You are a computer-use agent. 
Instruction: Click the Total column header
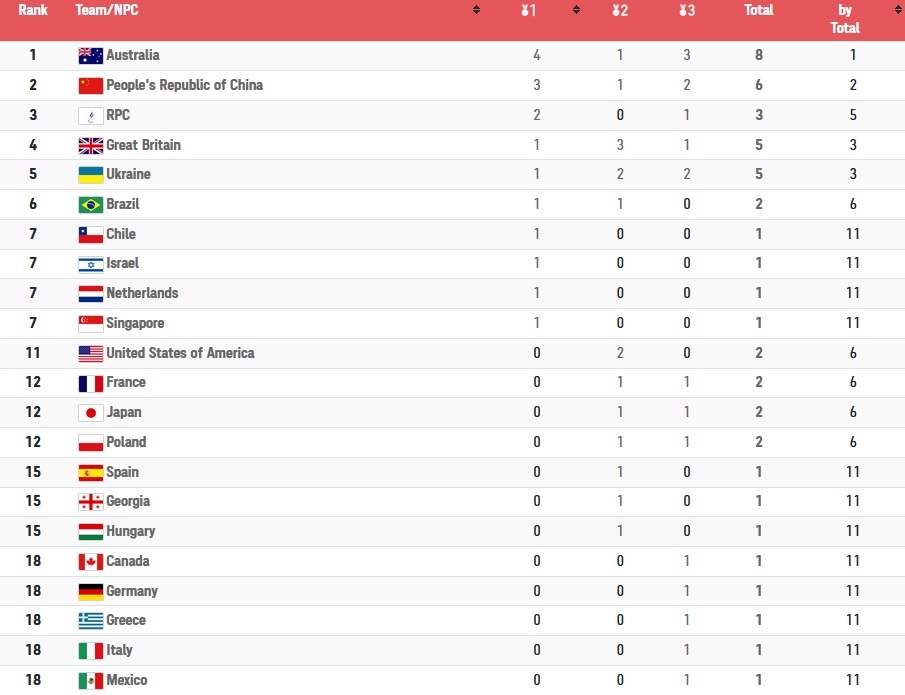coord(758,10)
